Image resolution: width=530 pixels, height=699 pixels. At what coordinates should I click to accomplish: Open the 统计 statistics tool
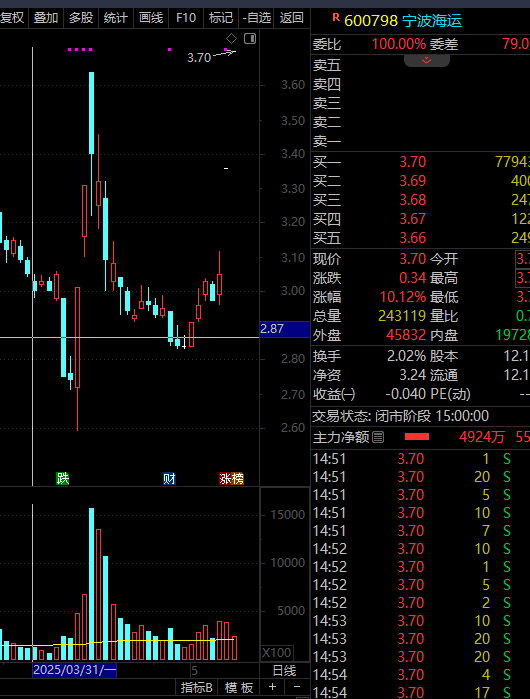coord(115,18)
